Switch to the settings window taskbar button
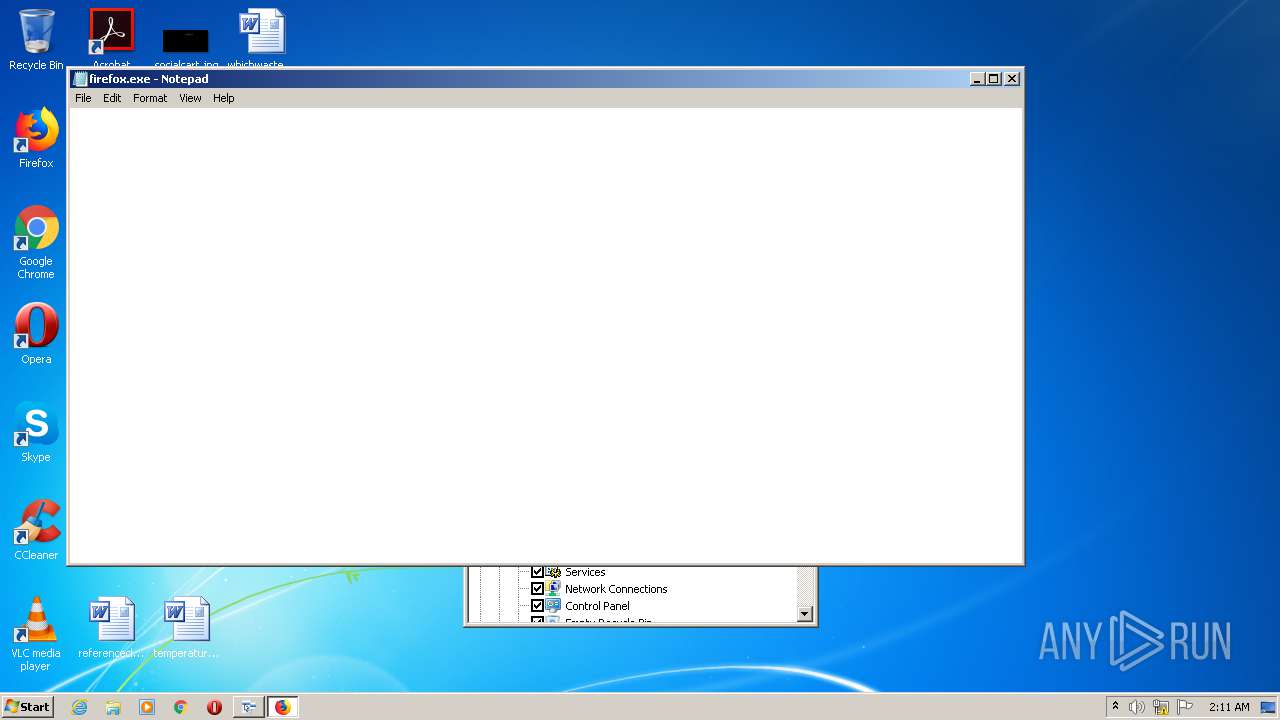The image size is (1280, 720). [248, 707]
